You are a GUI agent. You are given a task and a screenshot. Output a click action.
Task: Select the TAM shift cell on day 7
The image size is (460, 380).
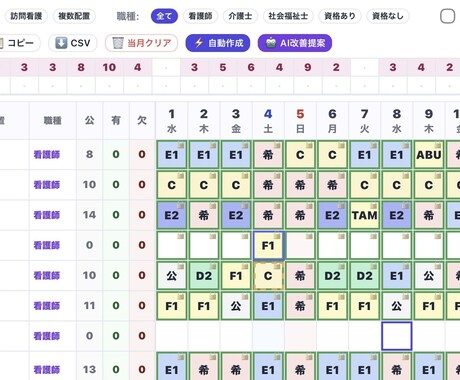[364, 215]
